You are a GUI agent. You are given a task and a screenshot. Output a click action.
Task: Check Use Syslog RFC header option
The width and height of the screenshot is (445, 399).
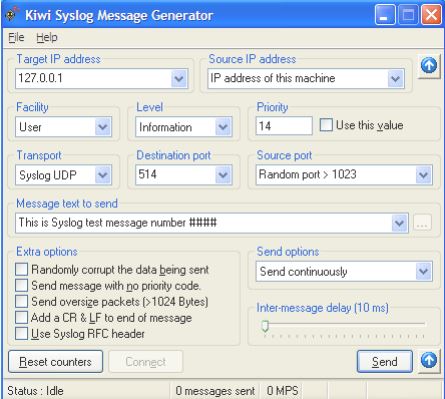click(x=21, y=333)
